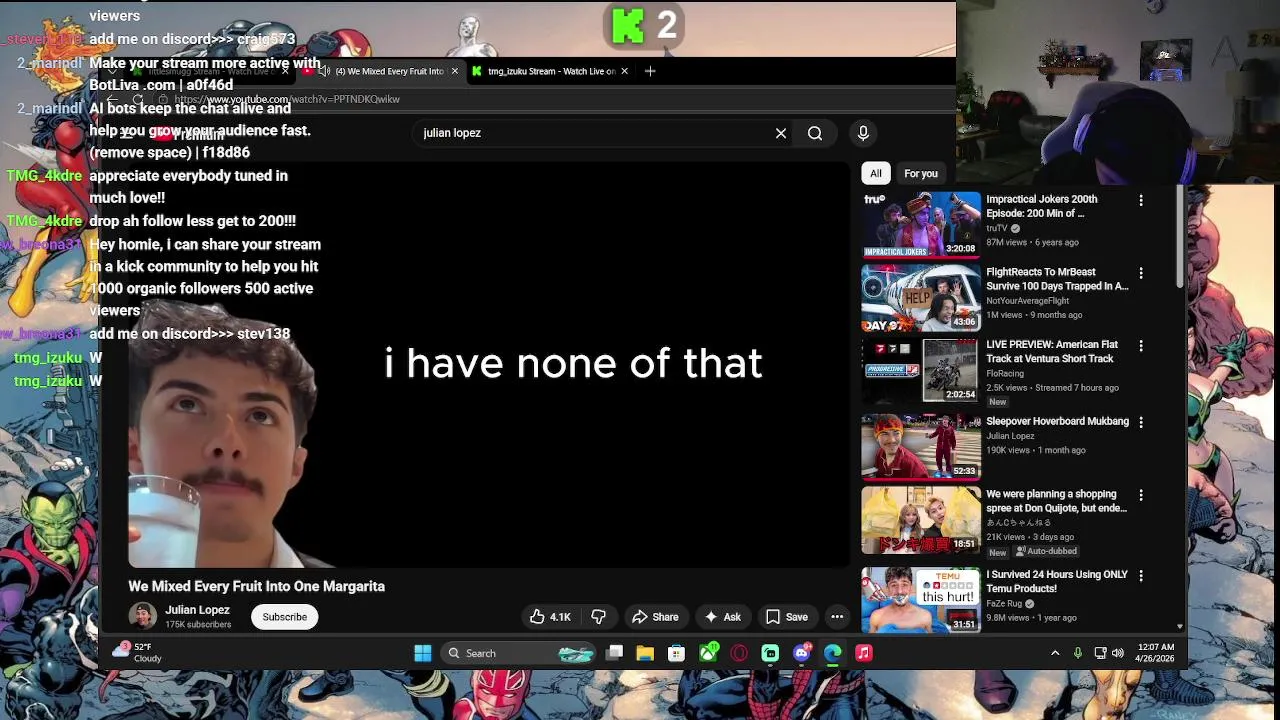
Task: Switch to 'We Mixed Every Fruit Into' browser tab
Action: click(389, 71)
